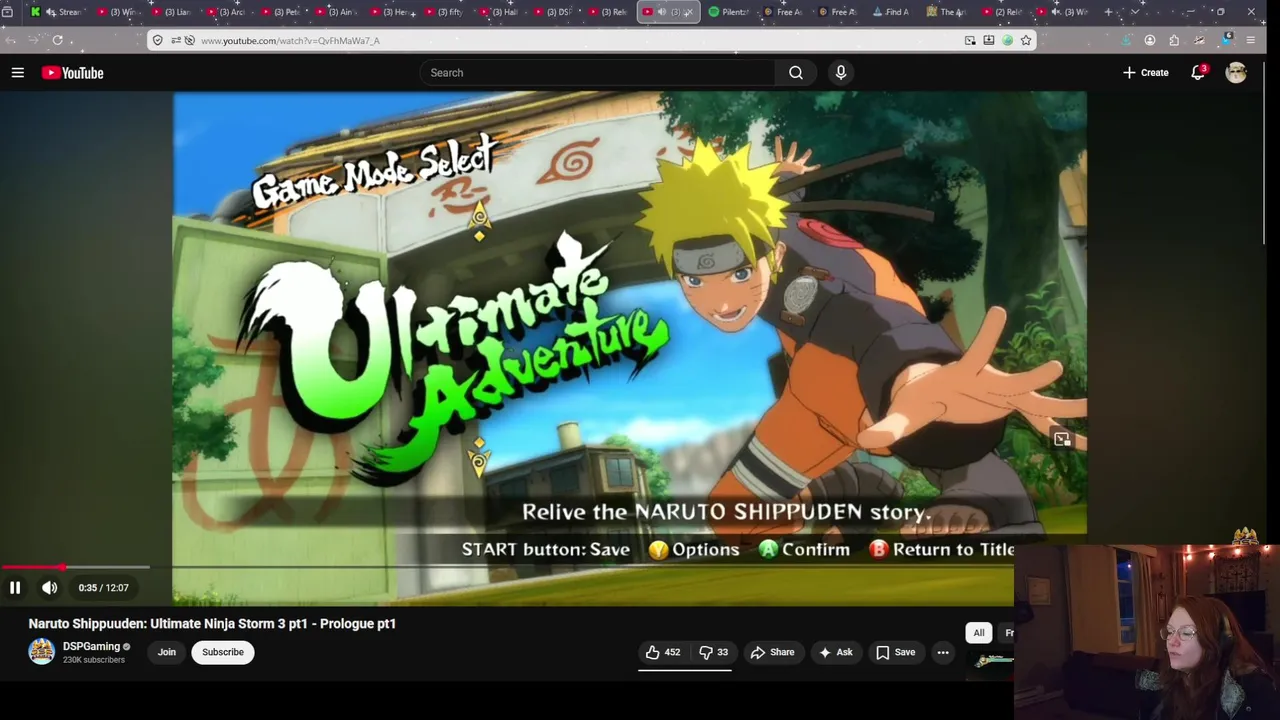
Task: Dislike the video with thumbs down
Action: coord(714,652)
